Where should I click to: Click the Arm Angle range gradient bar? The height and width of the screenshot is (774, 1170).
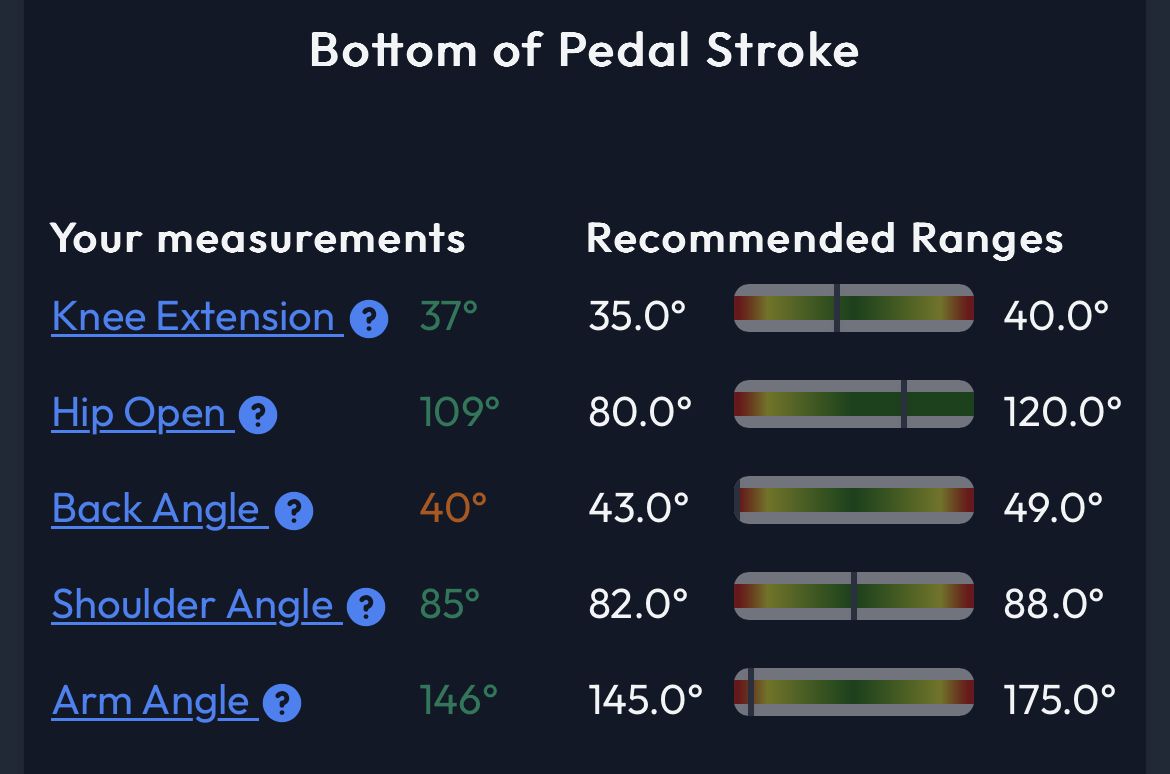[853, 692]
